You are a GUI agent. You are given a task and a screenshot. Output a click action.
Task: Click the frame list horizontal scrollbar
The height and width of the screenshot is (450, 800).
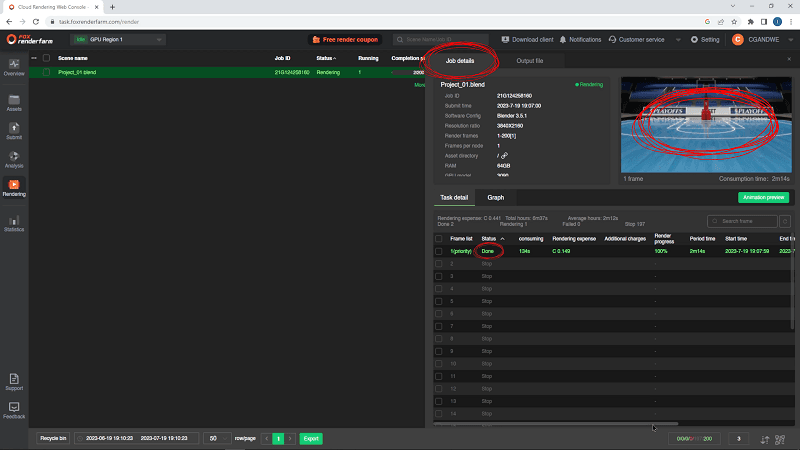tap(556, 423)
